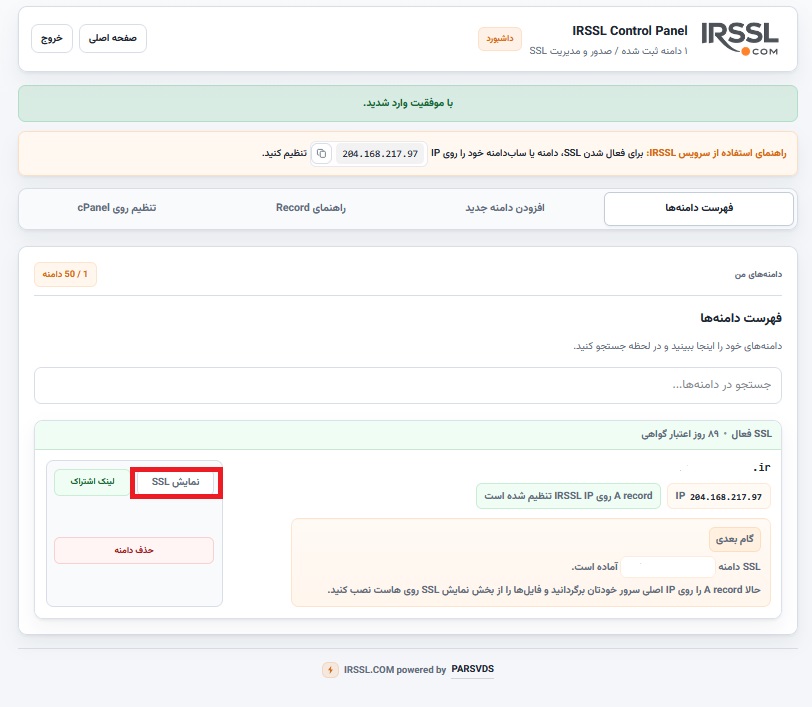Switch to تنظیم روی cPanel tab
This screenshot has height=707, width=812.
coord(117,208)
